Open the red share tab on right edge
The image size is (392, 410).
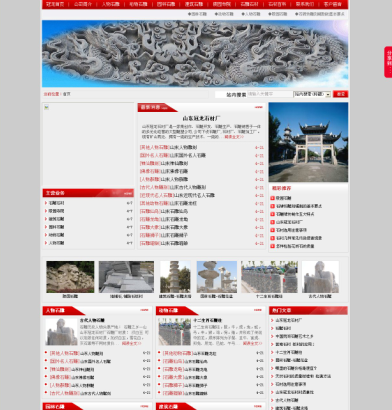(388, 62)
